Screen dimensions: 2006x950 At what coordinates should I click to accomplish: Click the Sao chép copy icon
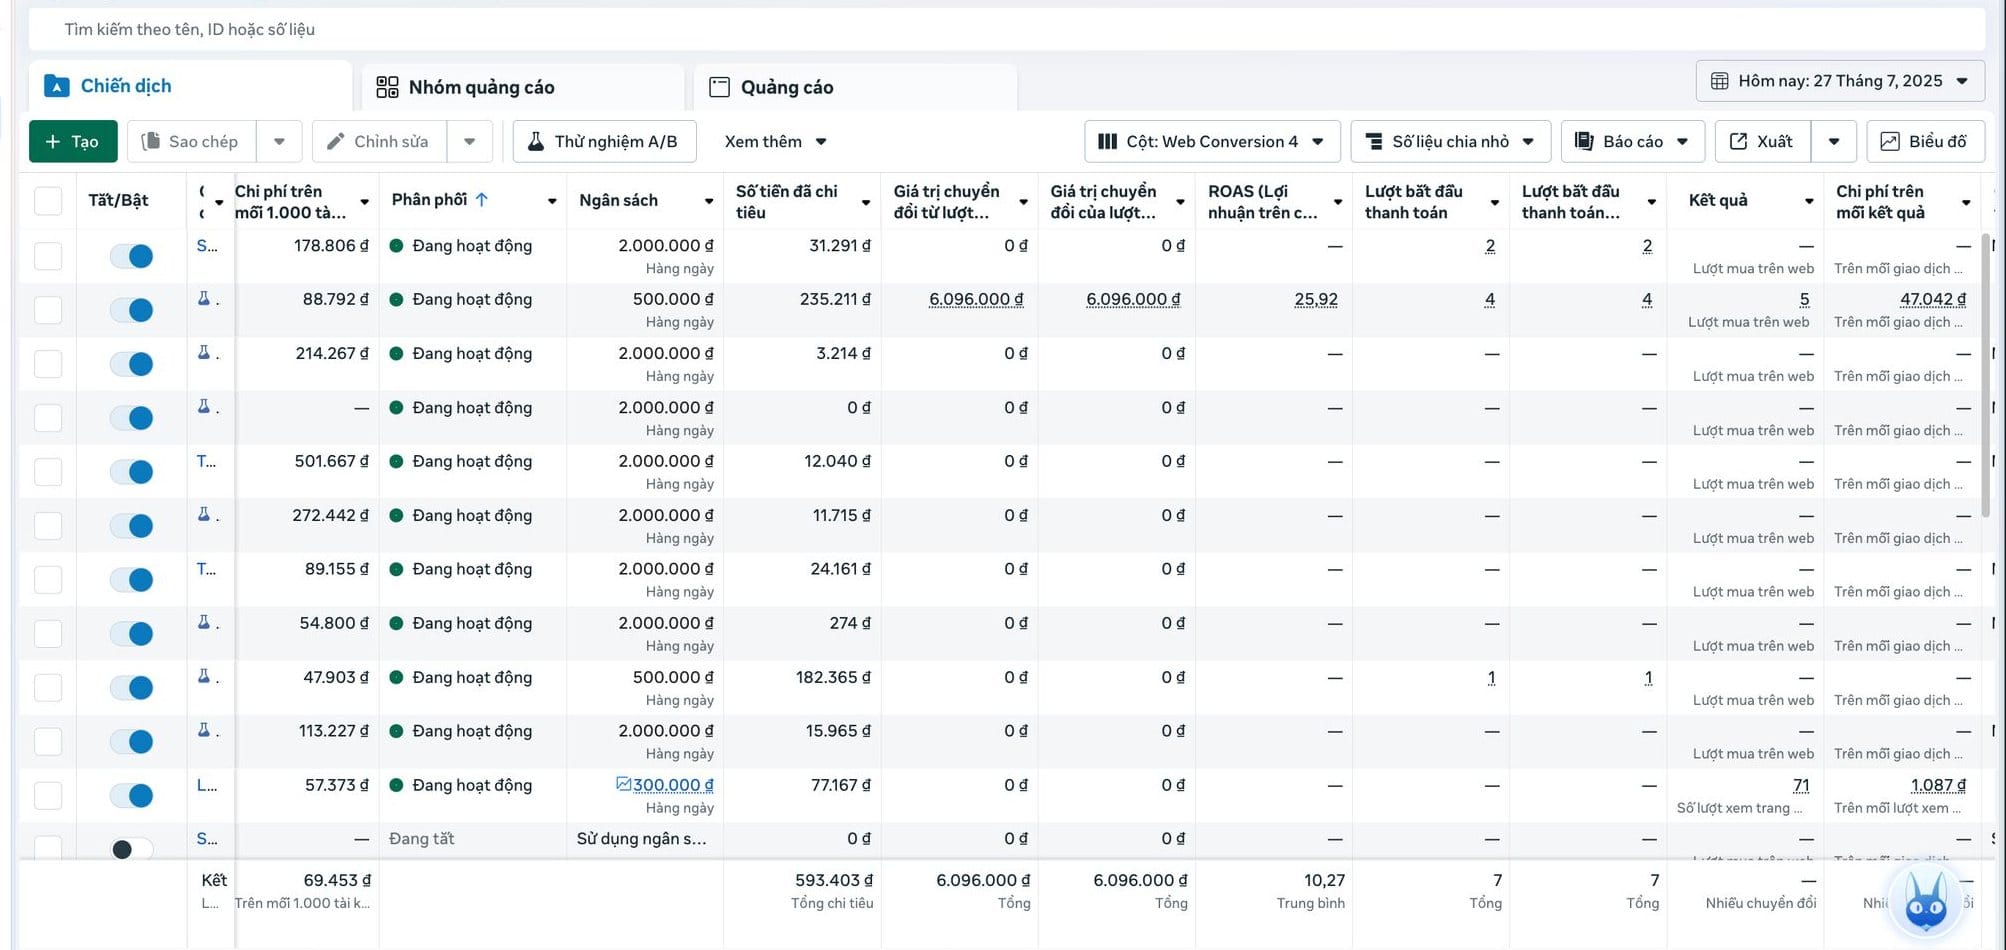[x=151, y=141]
